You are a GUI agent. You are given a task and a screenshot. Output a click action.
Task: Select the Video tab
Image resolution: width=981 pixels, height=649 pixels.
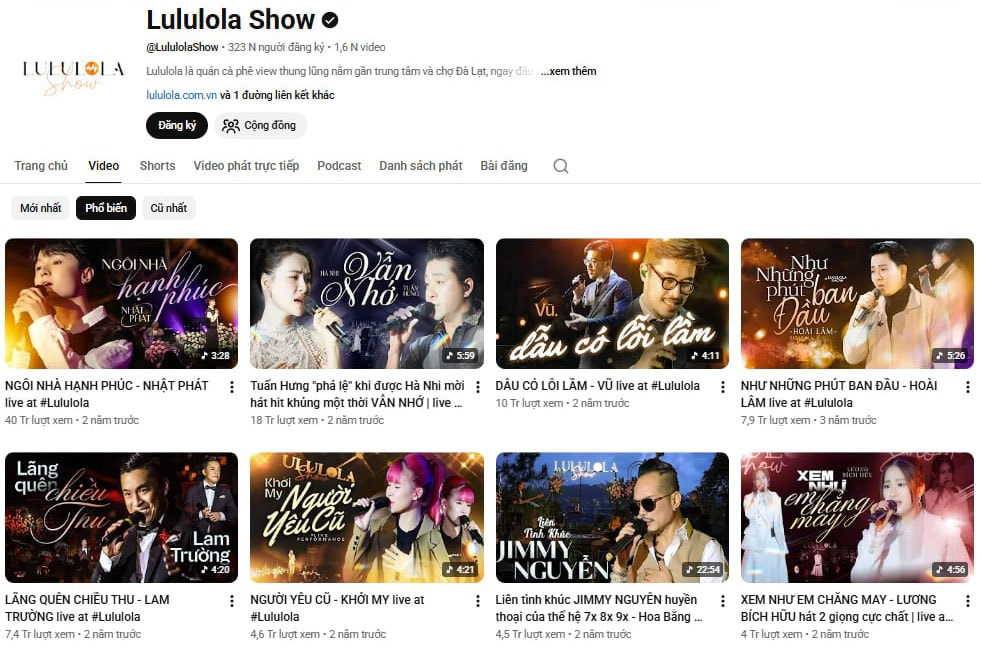point(103,166)
